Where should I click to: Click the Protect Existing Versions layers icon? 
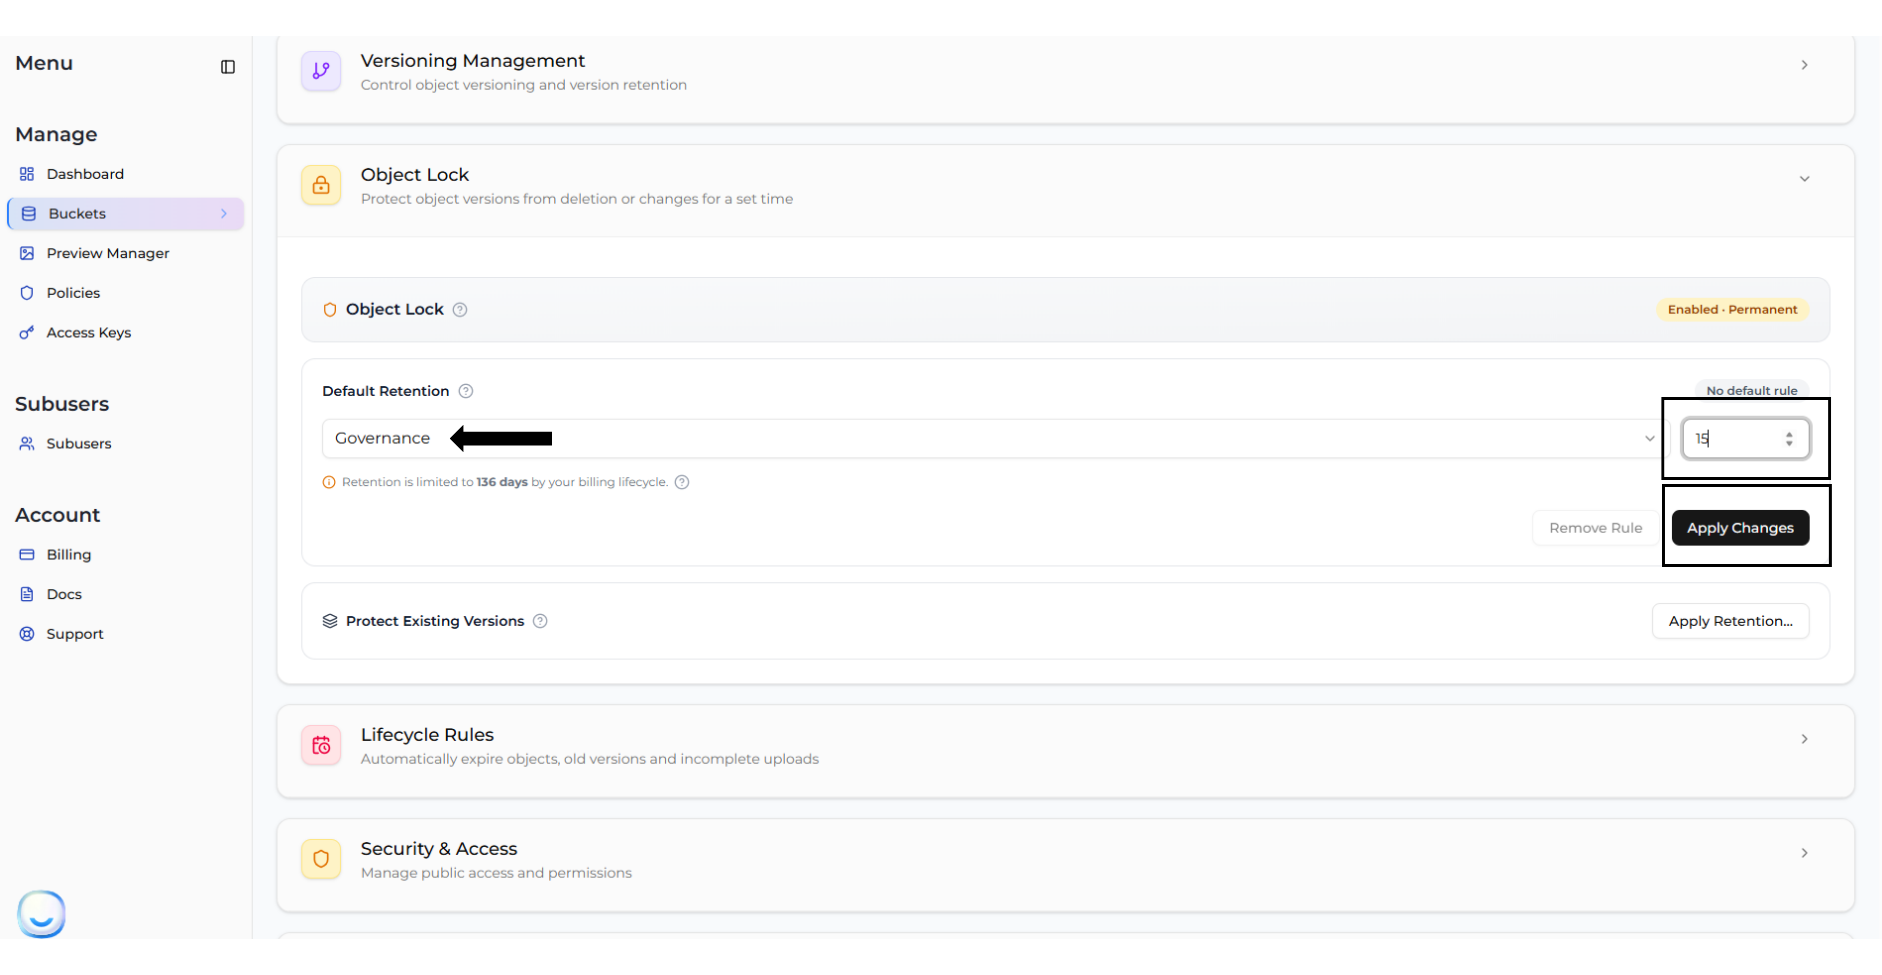(x=330, y=621)
